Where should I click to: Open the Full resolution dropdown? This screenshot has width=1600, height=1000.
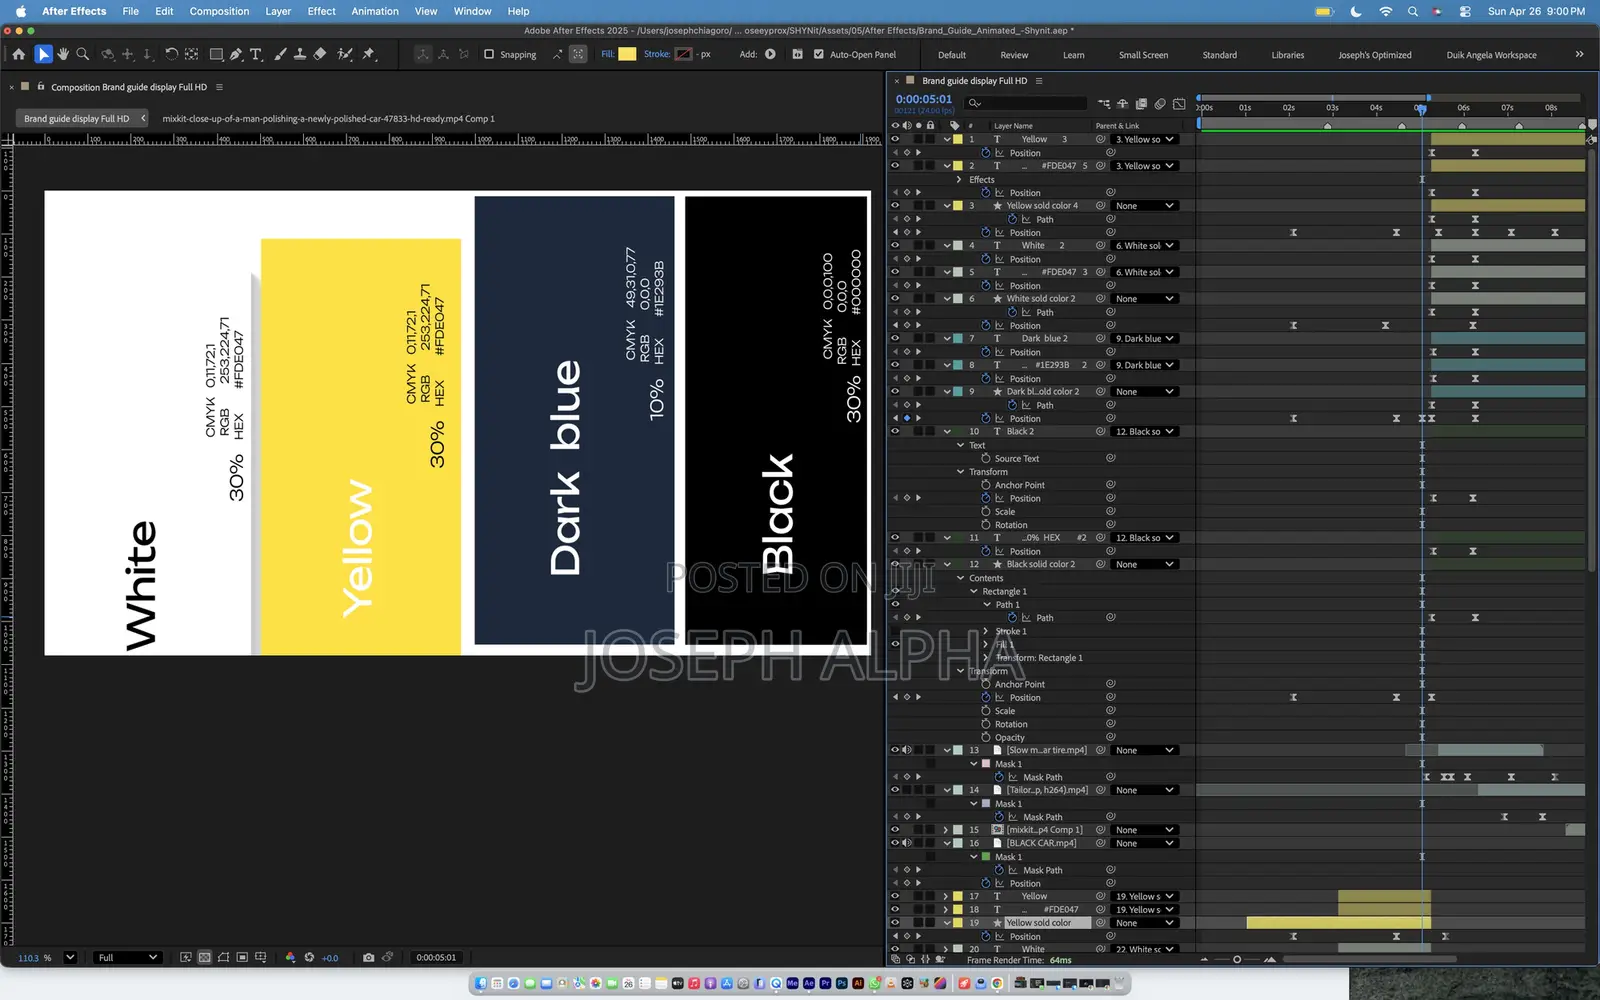click(127, 957)
